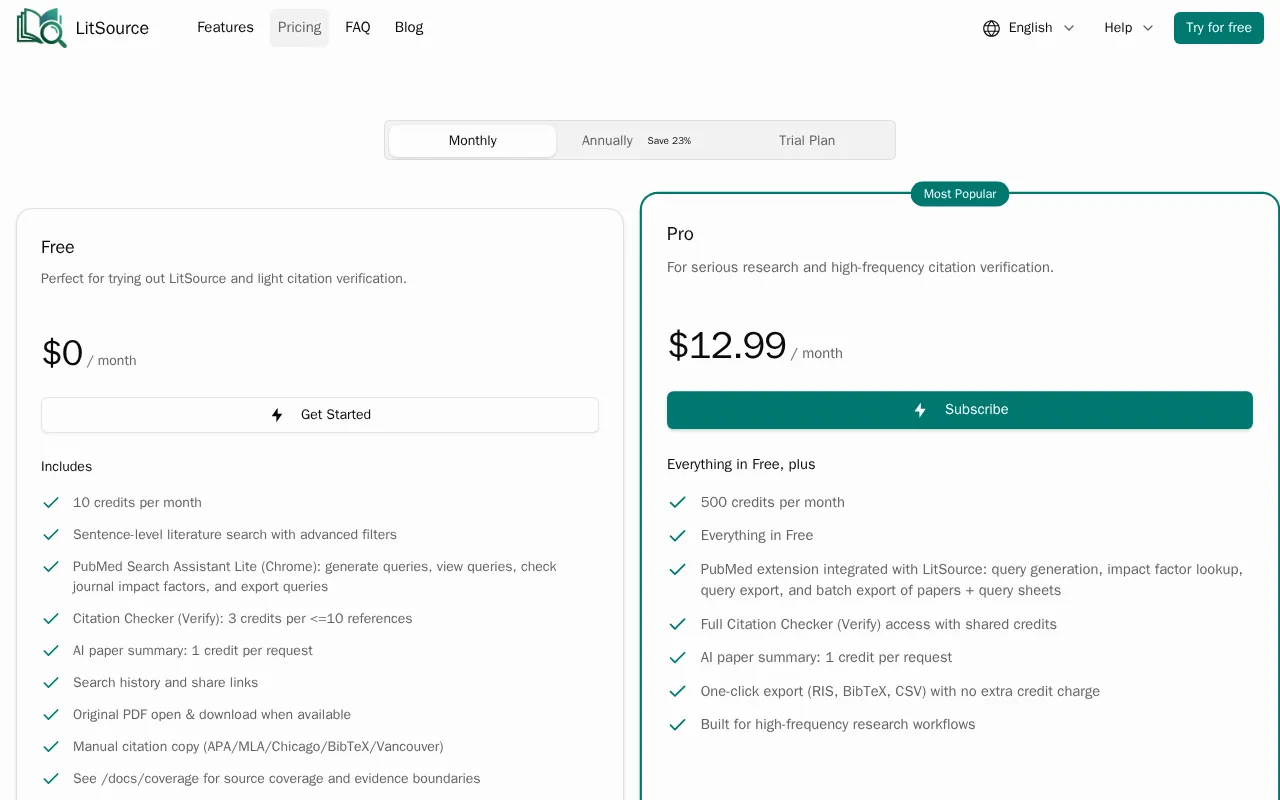The width and height of the screenshot is (1280, 800).
Task: Click "Everything in Free, plus" heading
Action: pos(741,465)
